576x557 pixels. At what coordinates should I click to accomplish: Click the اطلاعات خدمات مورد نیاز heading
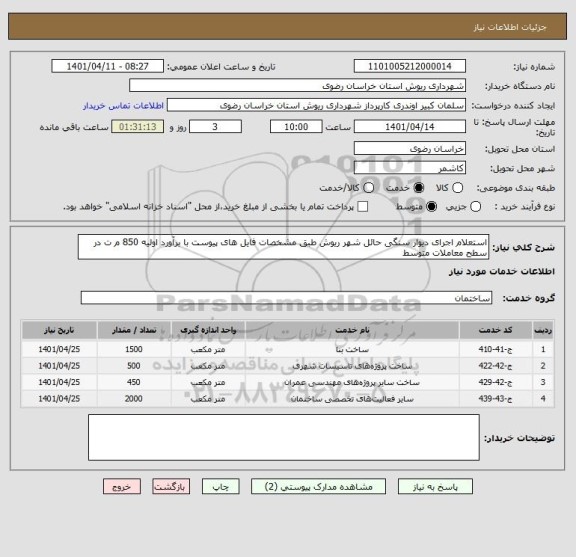coord(501,272)
